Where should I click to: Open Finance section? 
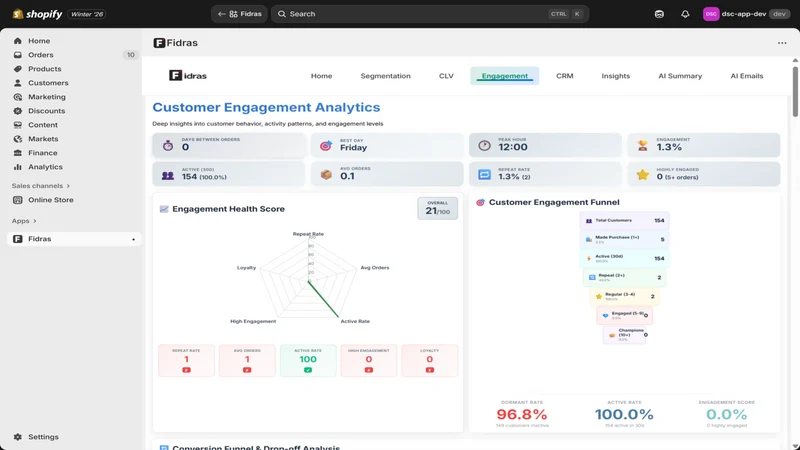[x=42, y=153]
